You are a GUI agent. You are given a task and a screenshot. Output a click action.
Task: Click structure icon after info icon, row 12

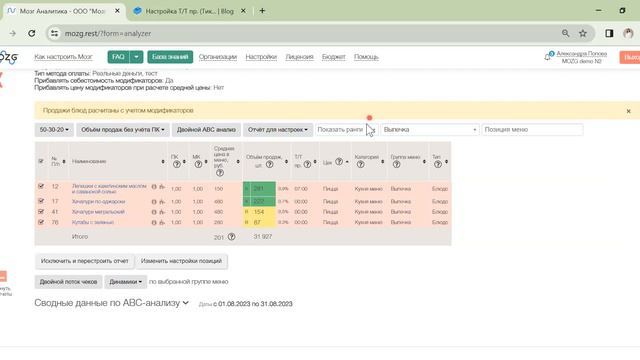pos(162,187)
